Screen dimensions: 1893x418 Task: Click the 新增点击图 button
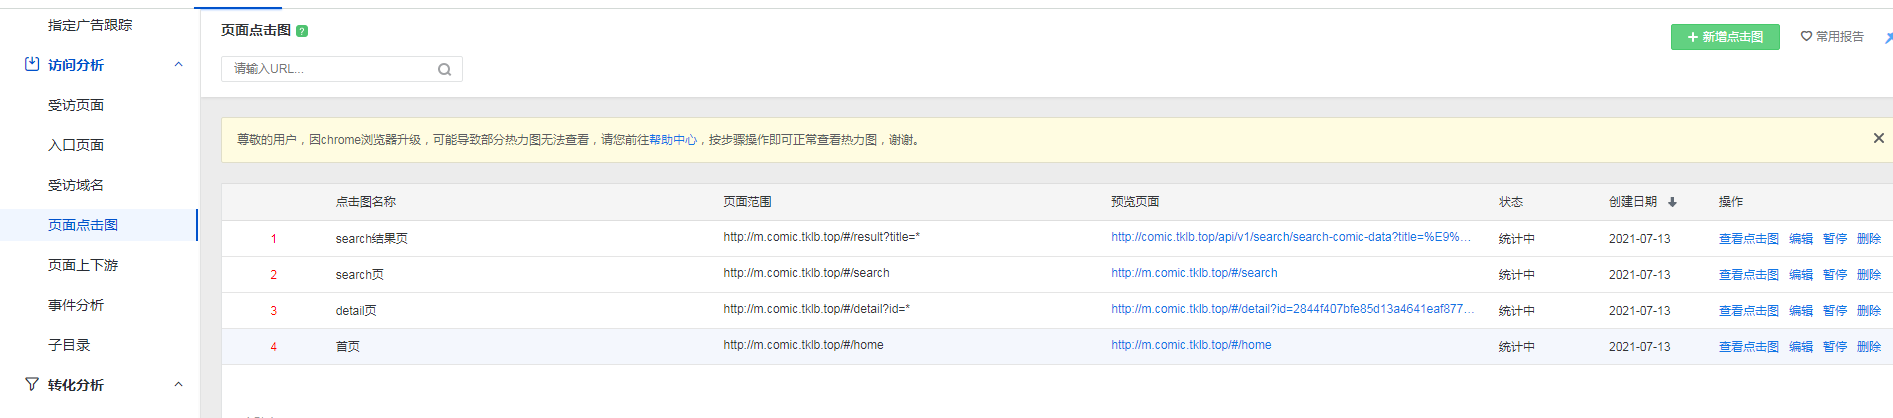(x=1724, y=37)
